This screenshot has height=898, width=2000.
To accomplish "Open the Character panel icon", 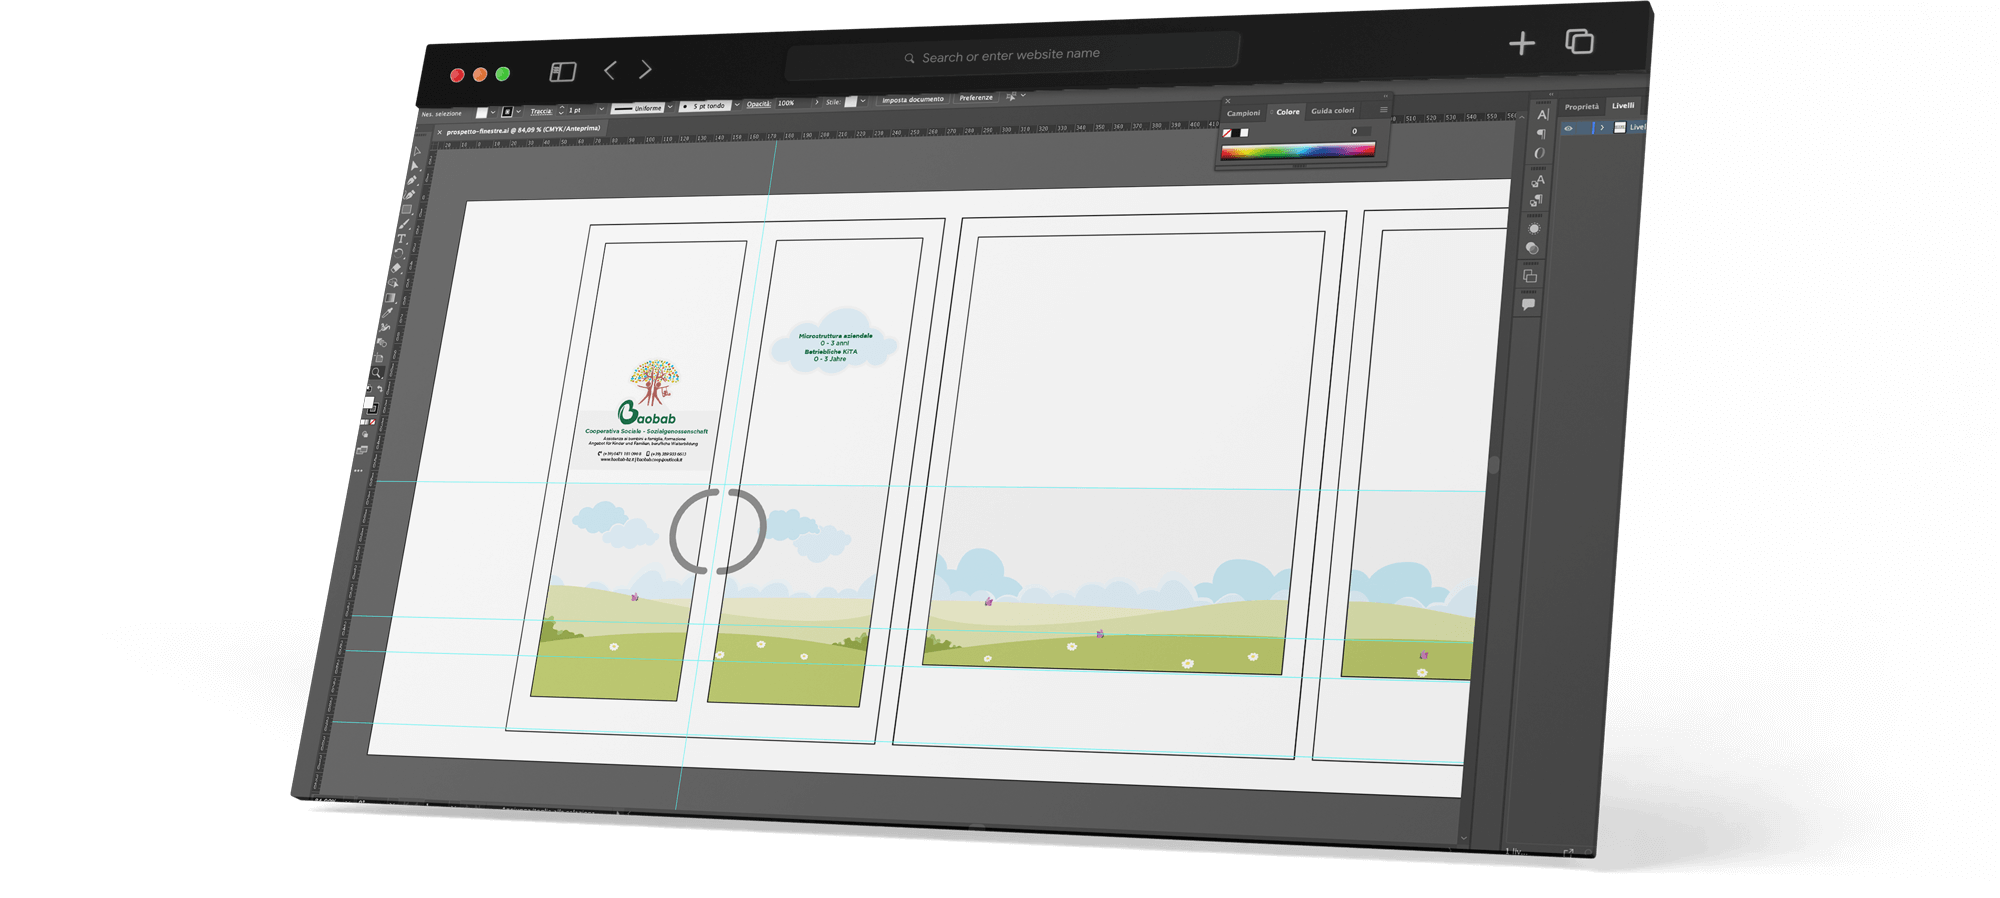I will coord(1542,115).
